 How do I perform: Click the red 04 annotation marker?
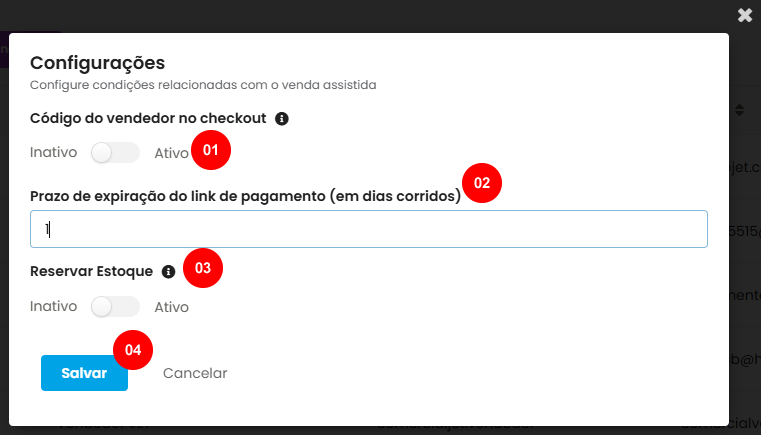coord(133,350)
